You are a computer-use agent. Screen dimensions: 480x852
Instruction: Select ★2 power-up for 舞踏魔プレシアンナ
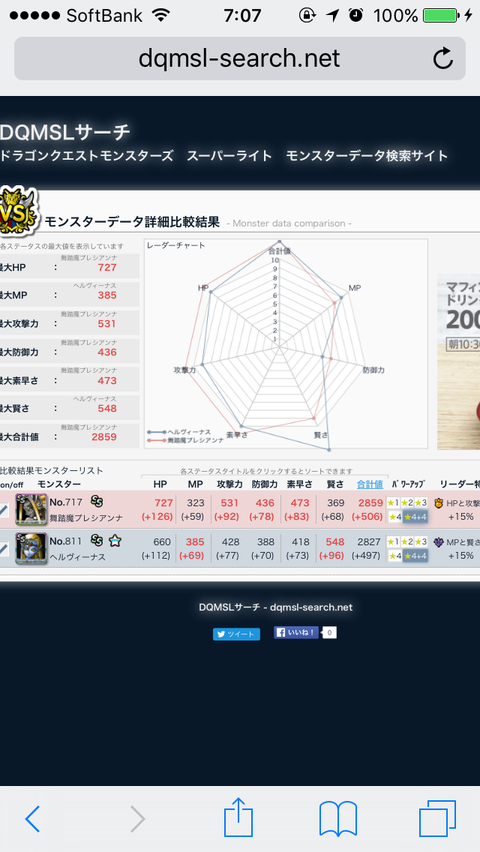coord(407,503)
